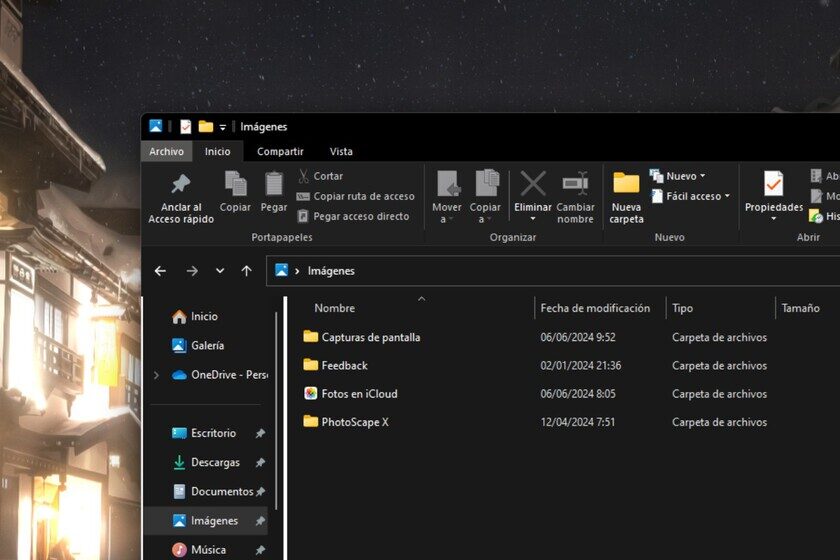Viewport: 840px width, 560px height.
Task: Select OneDrive - Personal in sidebar
Action: 220,375
